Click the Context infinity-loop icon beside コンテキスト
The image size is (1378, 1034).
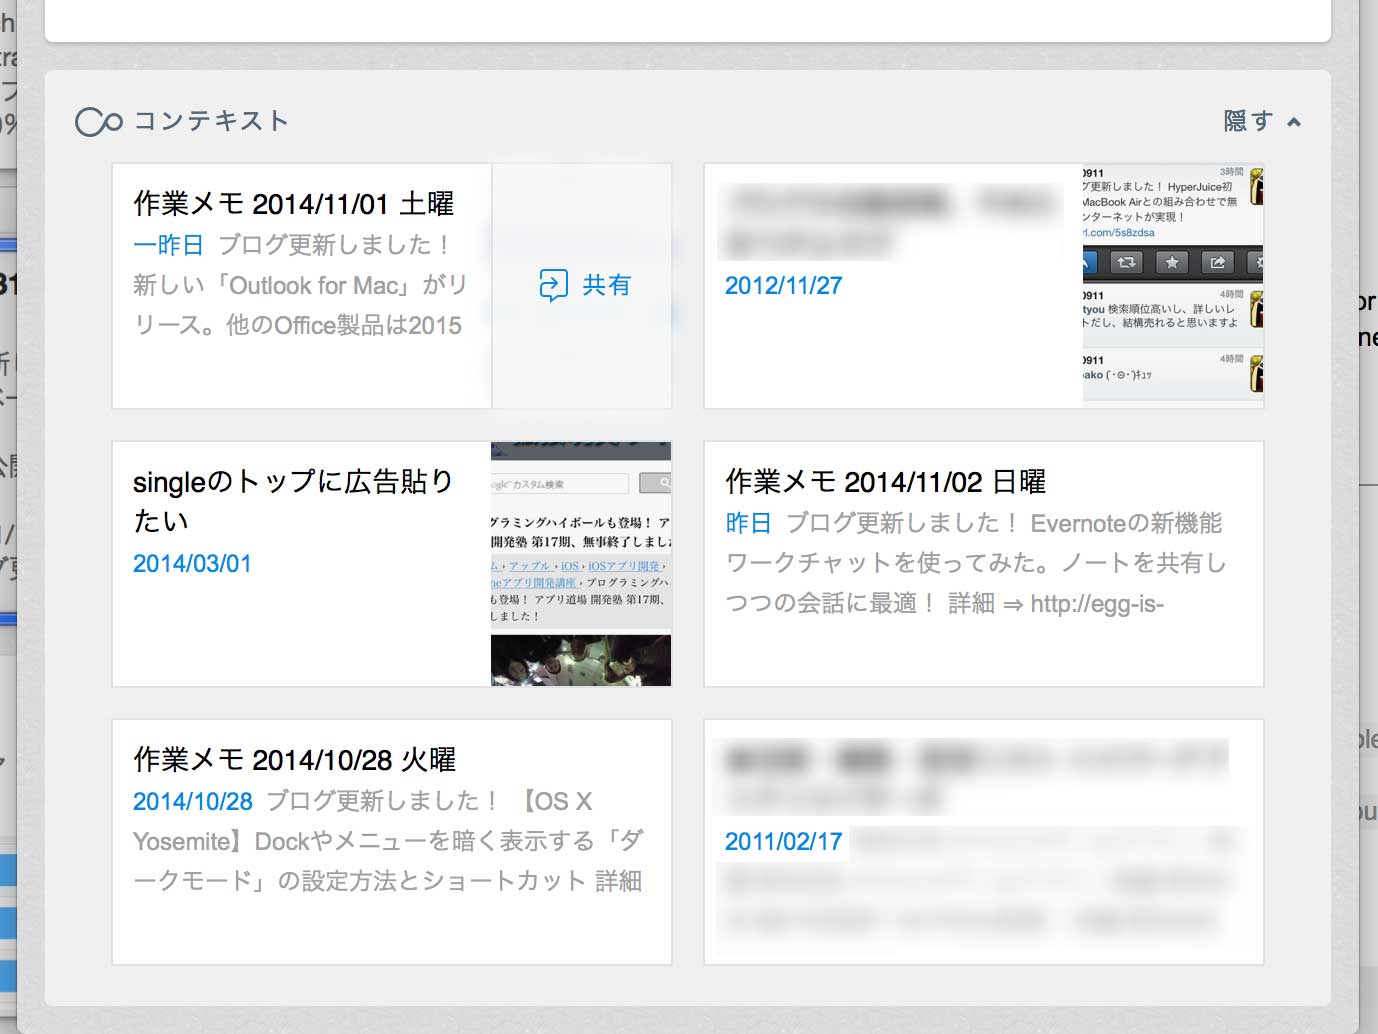coord(98,122)
